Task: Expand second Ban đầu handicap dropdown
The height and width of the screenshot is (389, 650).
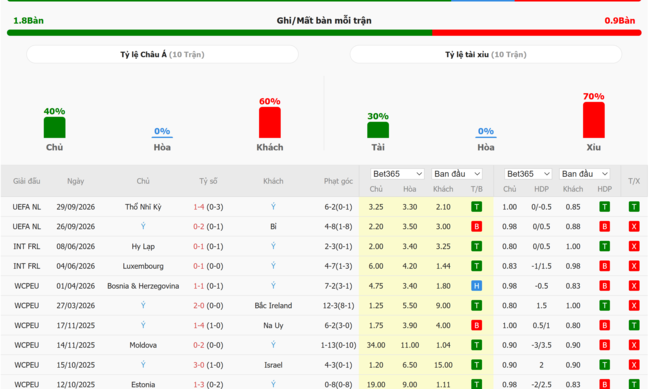Action: click(585, 174)
